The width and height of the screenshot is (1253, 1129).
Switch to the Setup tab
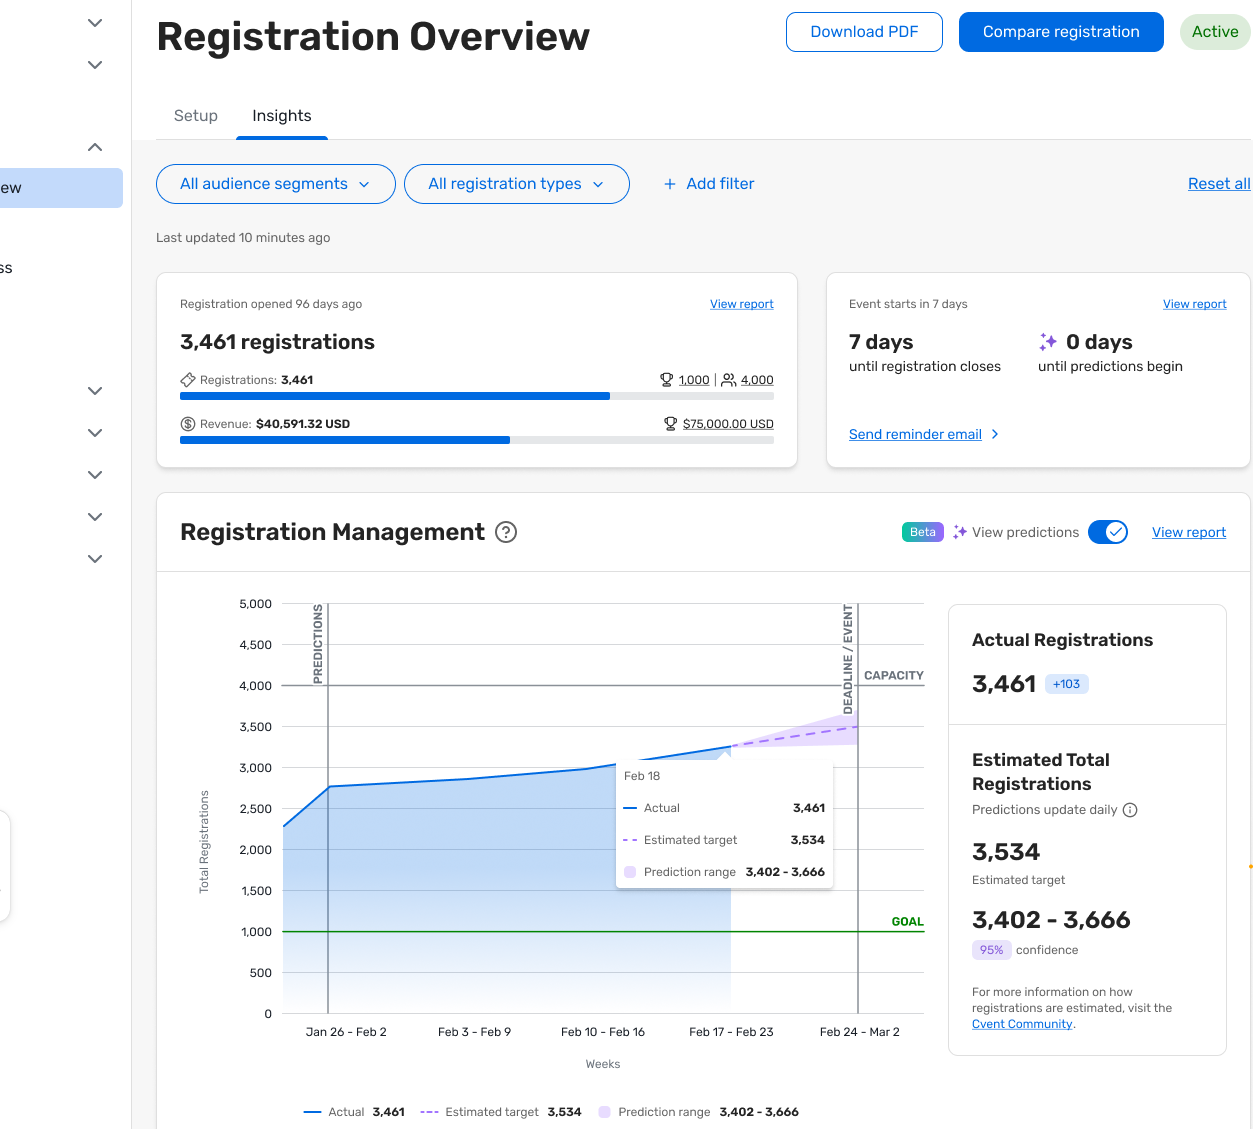pyautogui.click(x=195, y=116)
